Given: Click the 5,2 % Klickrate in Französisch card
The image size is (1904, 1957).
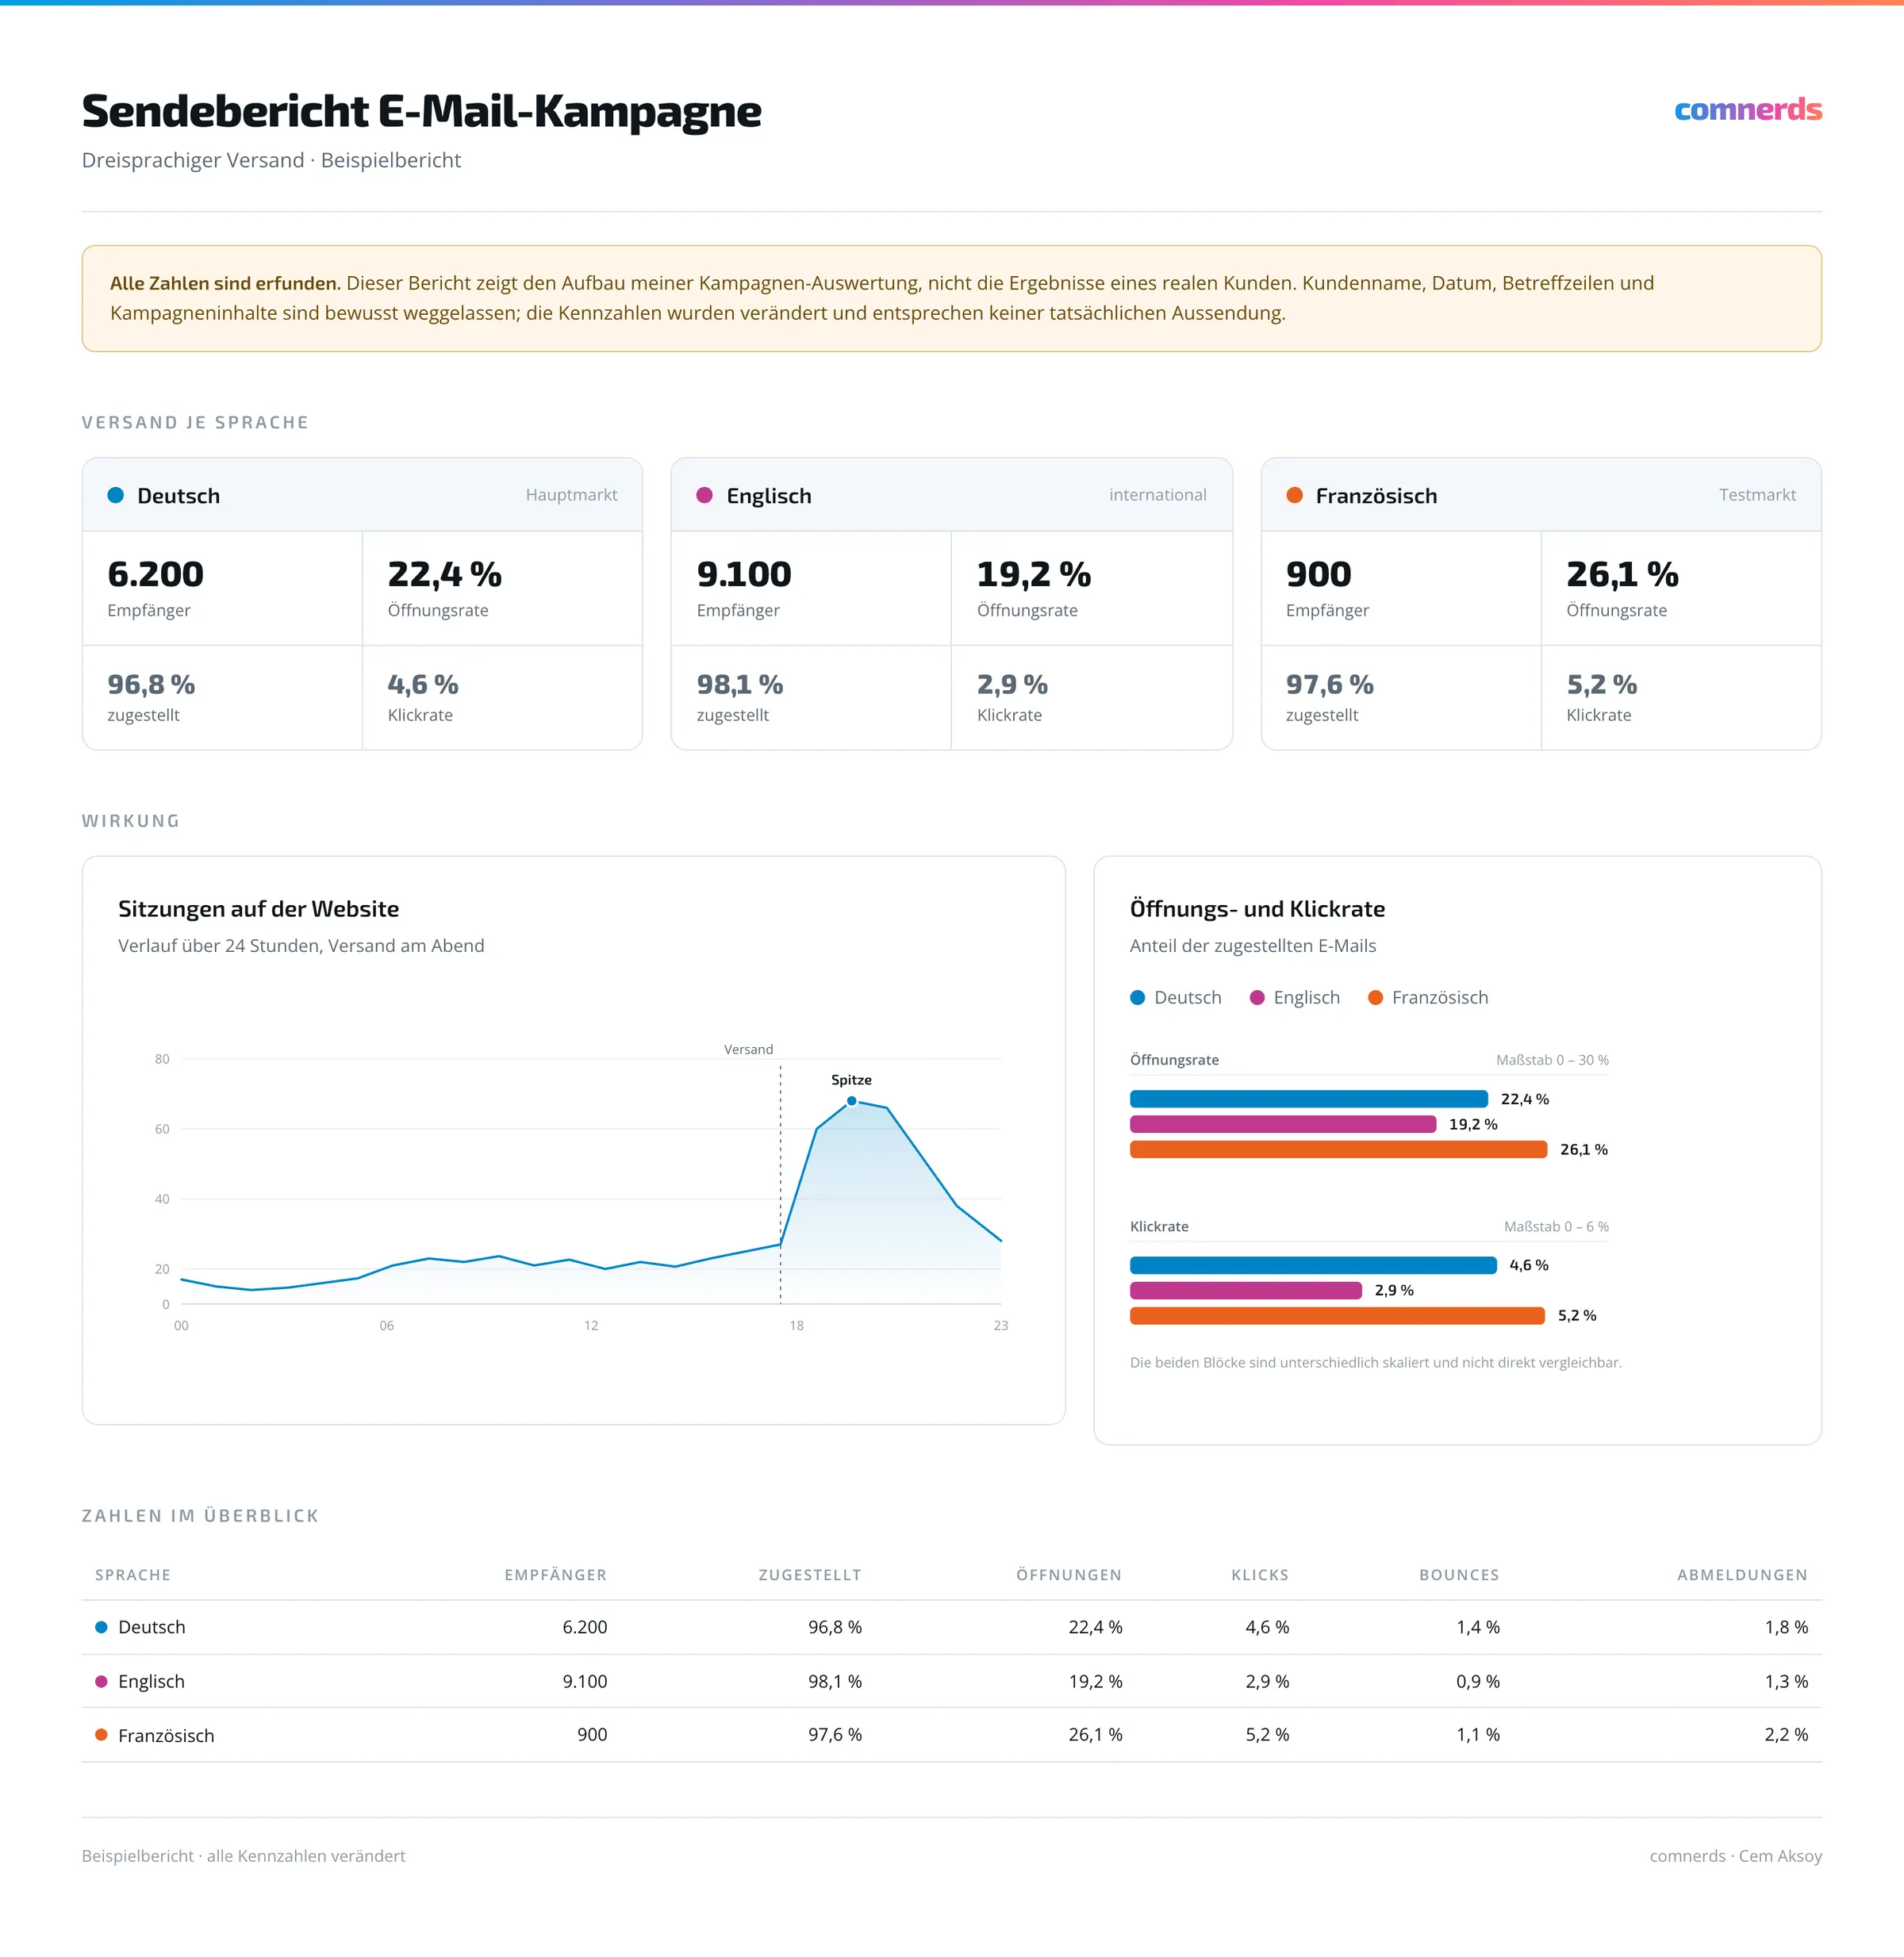Looking at the screenshot, I should tap(1601, 684).
